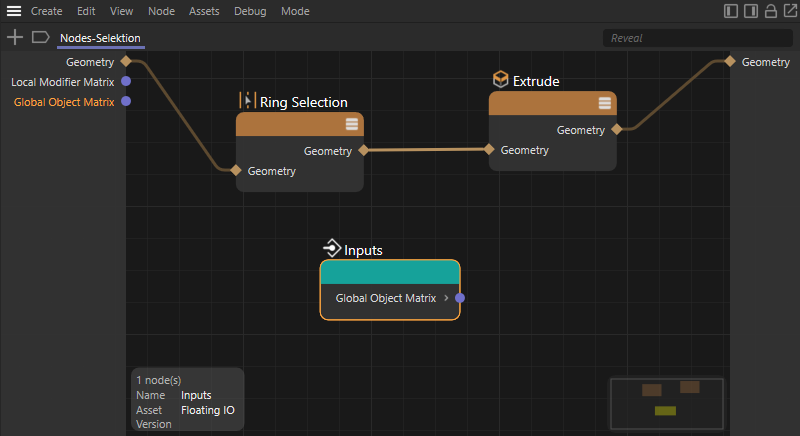Click the Reveal search field
The height and width of the screenshot is (436, 800).
coord(697,38)
